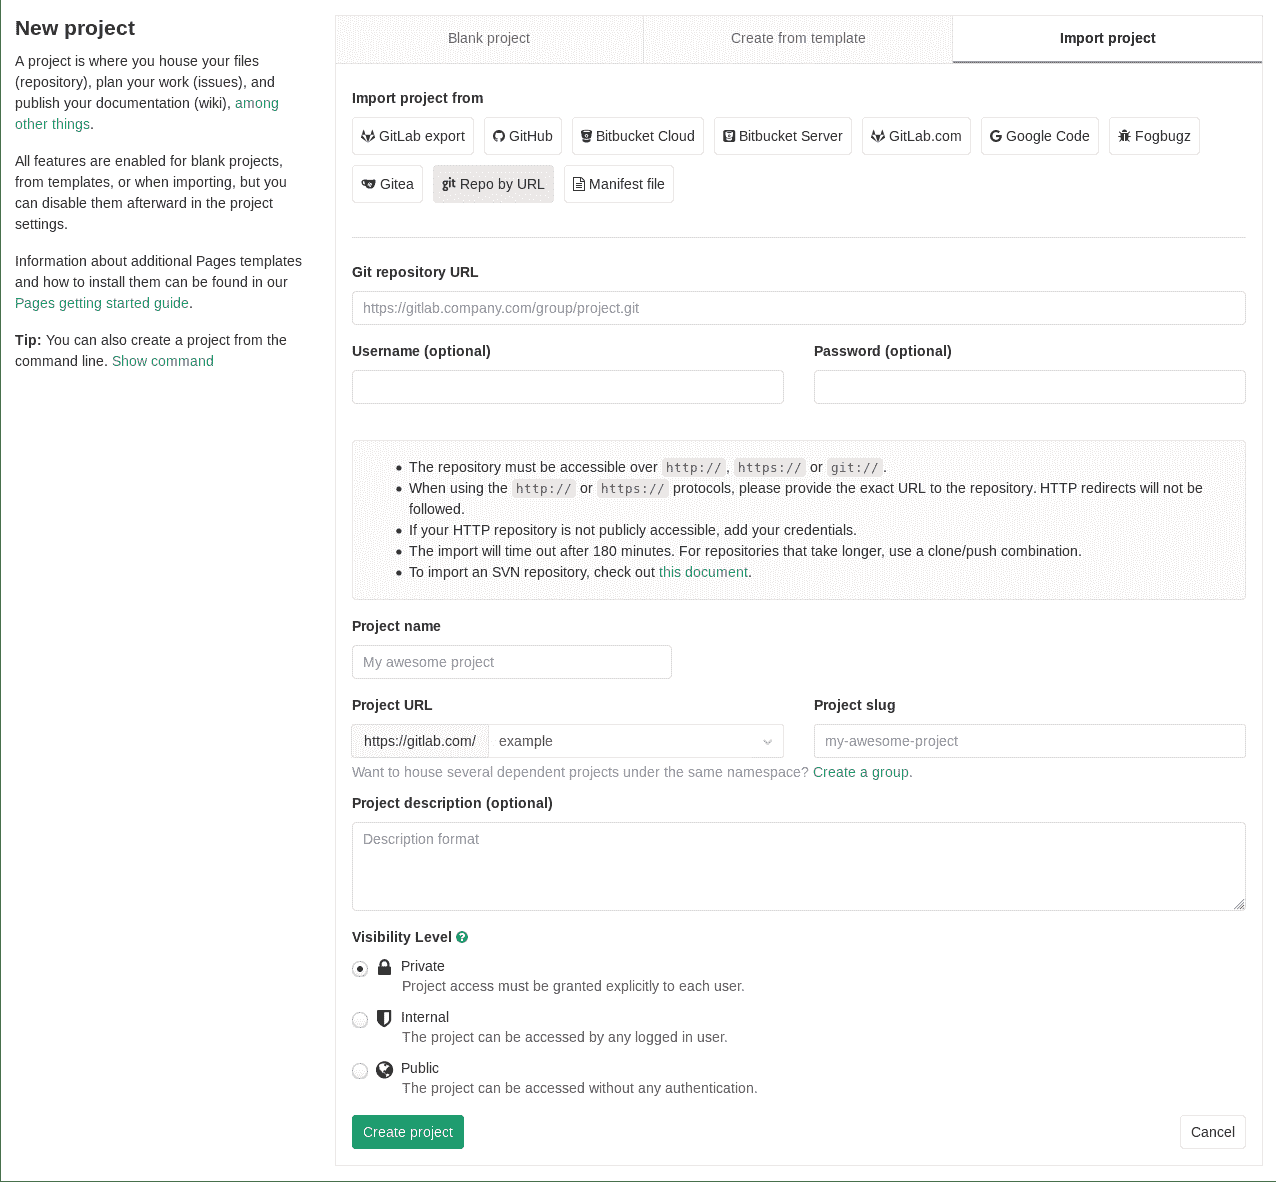Select the GitHub import source
The height and width of the screenshot is (1182, 1276).
522,136
